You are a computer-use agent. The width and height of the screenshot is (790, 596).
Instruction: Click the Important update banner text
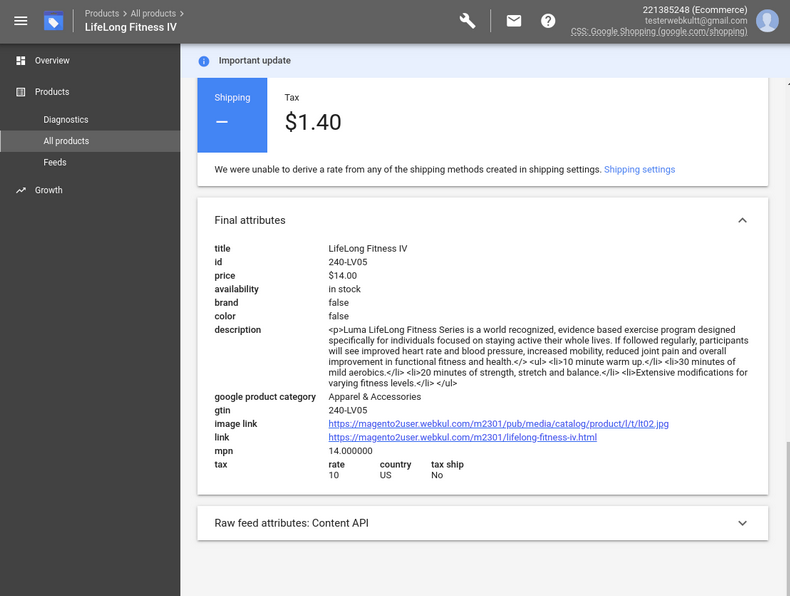click(x=254, y=60)
